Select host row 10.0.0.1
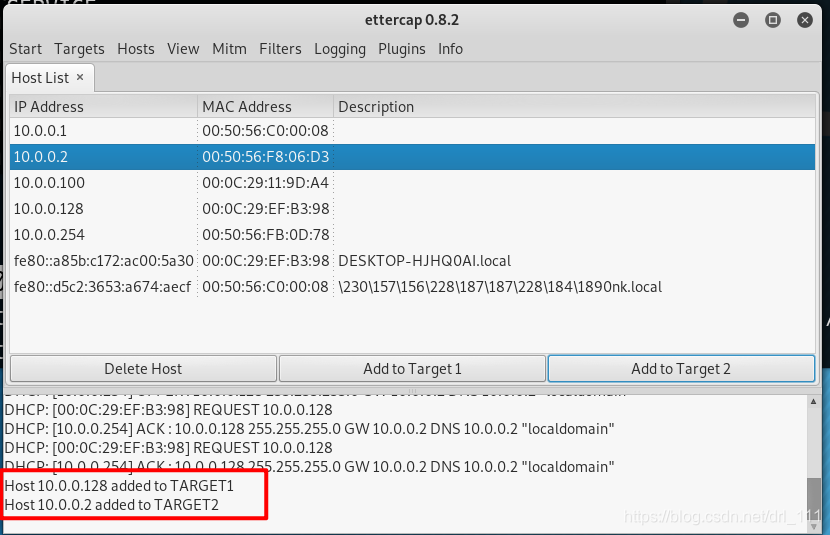 click(412, 131)
